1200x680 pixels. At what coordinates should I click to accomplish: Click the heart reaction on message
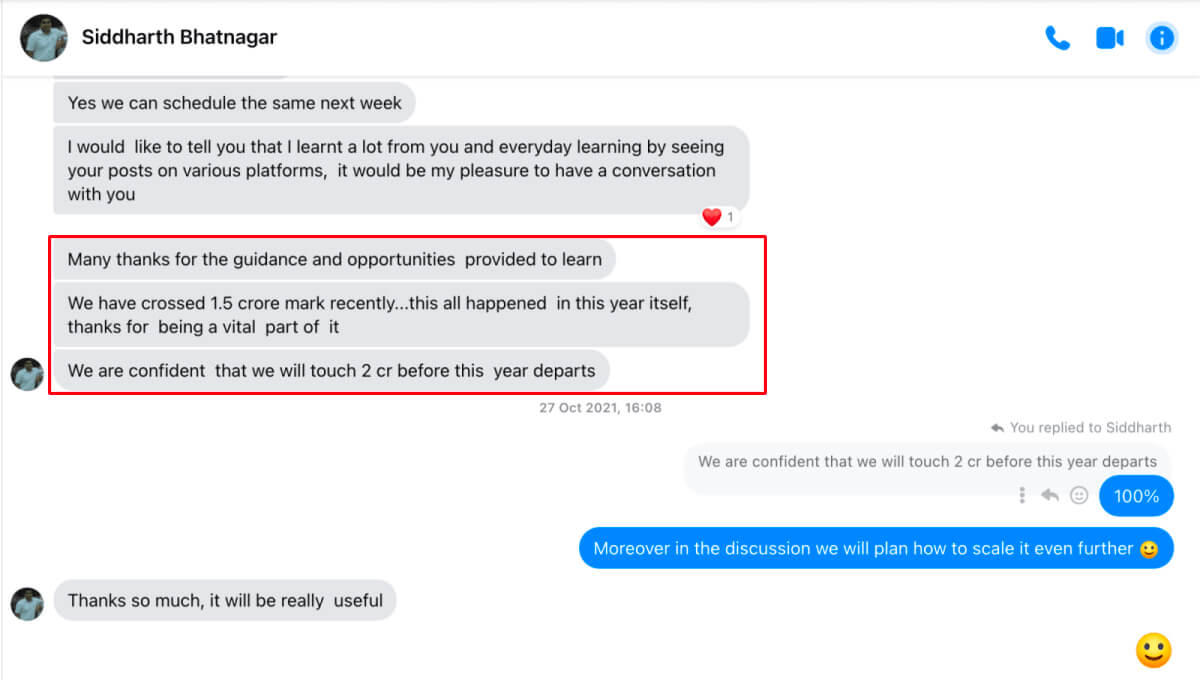point(713,217)
